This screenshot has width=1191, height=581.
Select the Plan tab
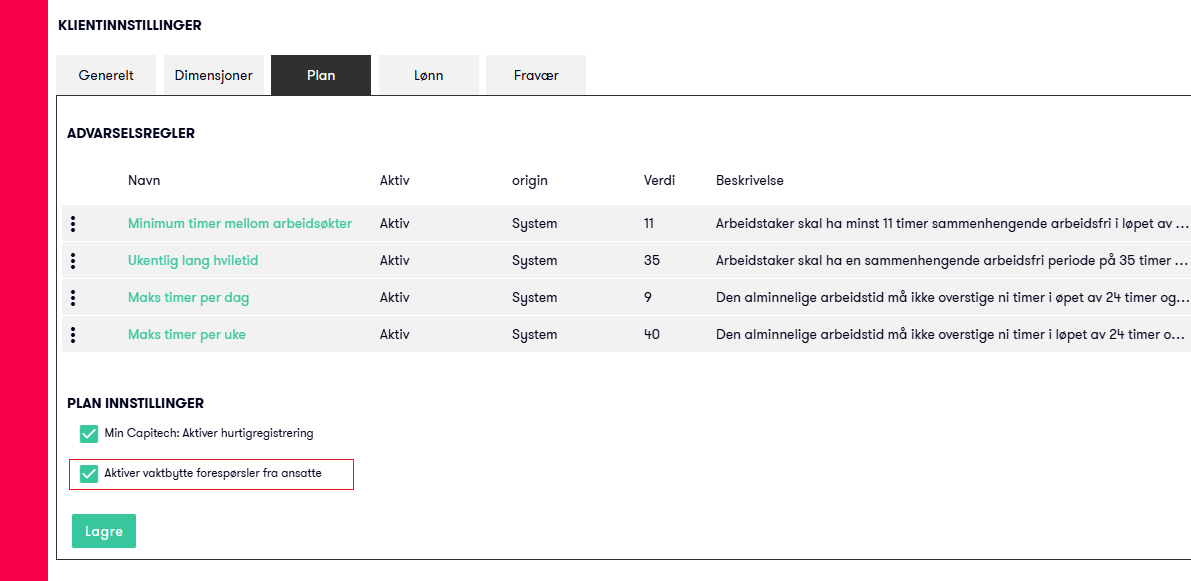(x=321, y=76)
